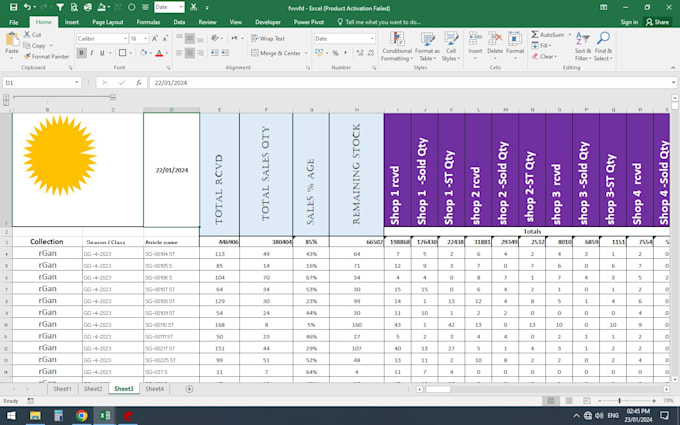Click the Windows Start button

tap(12, 415)
